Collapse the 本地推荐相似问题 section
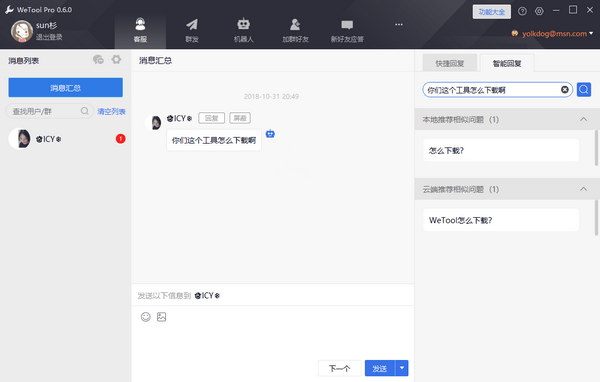 pos(583,119)
